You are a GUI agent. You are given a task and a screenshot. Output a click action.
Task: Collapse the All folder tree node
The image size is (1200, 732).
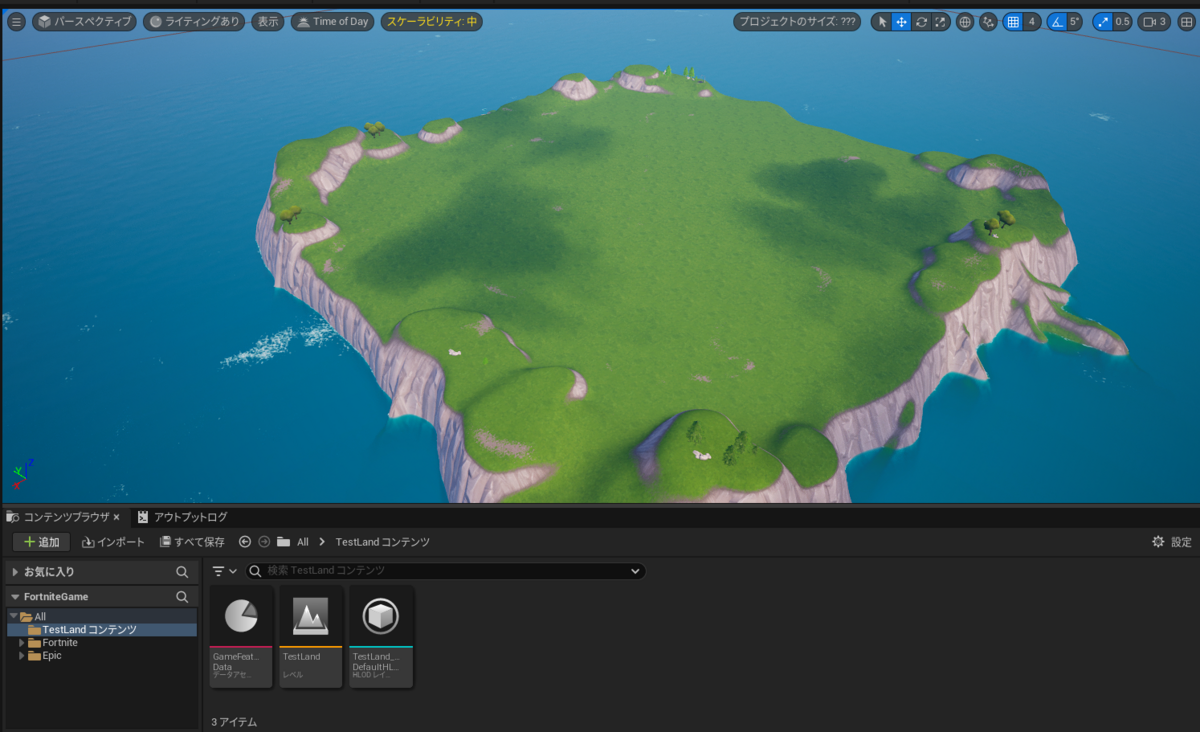point(13,617)
